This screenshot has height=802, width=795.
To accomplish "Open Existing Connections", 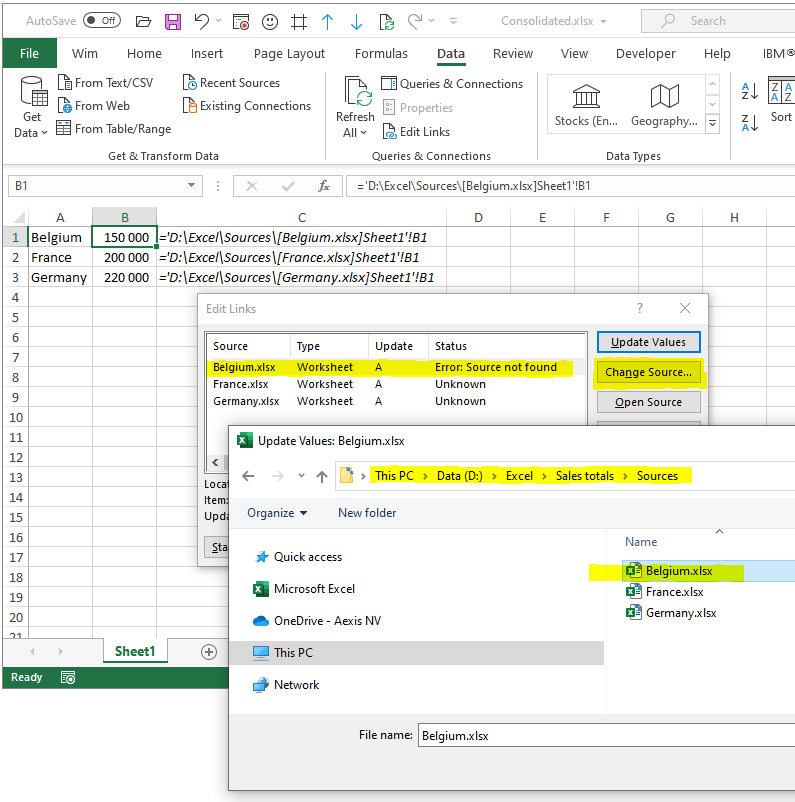I will (x=247, y=106).
